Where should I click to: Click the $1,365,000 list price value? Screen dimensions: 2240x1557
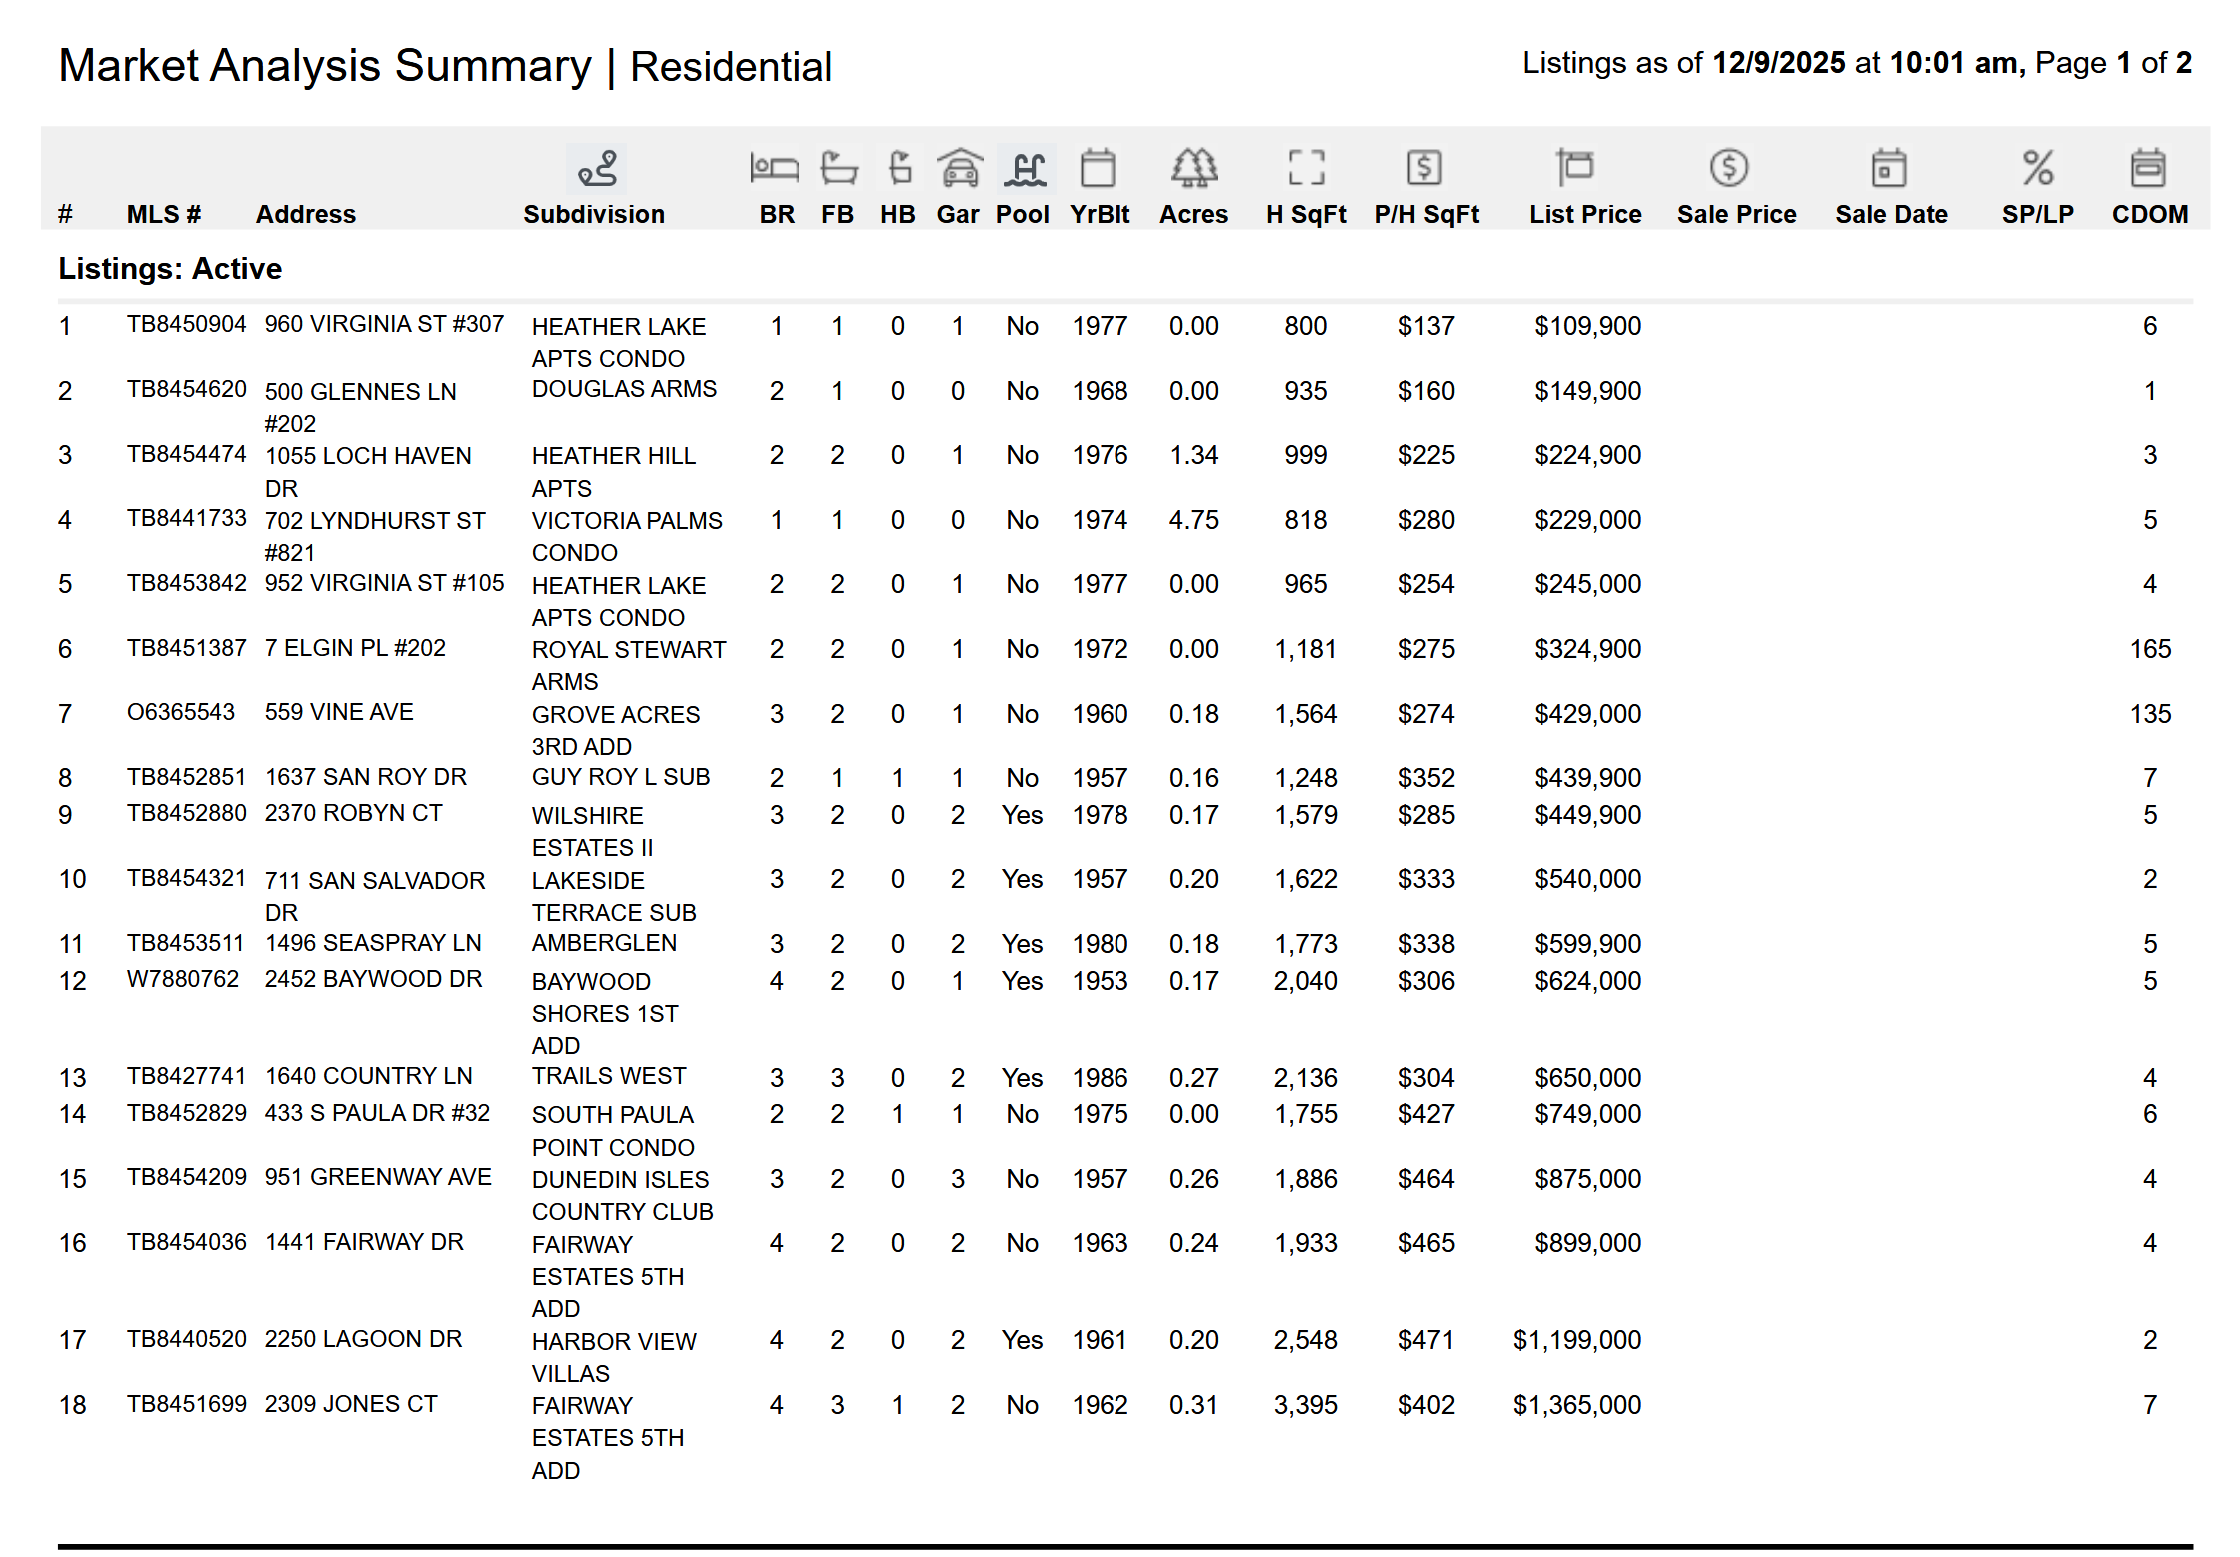click(1576, 1405)
